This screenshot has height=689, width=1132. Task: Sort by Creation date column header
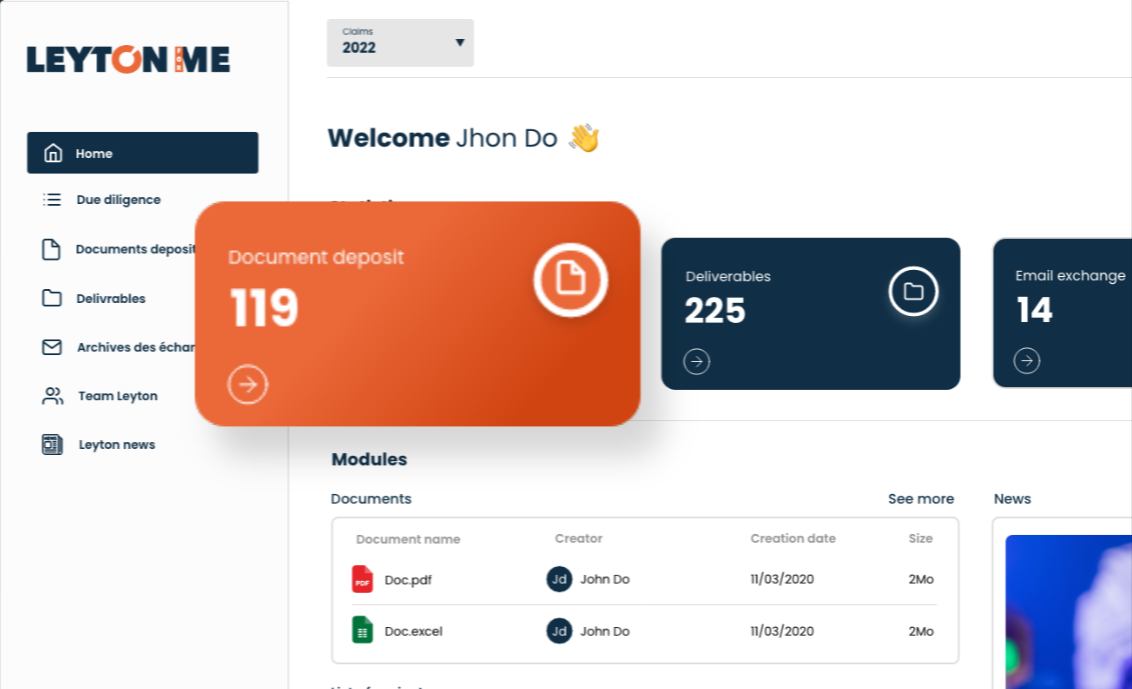792,539
